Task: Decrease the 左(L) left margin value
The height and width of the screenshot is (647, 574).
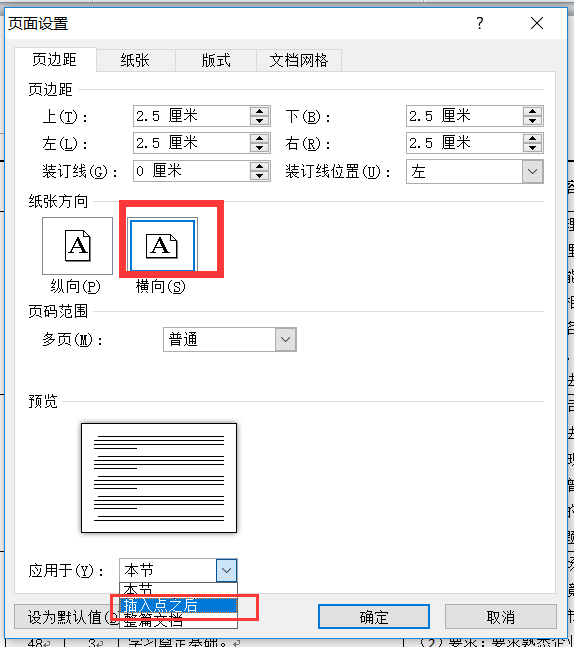Action: click(260, 148)
